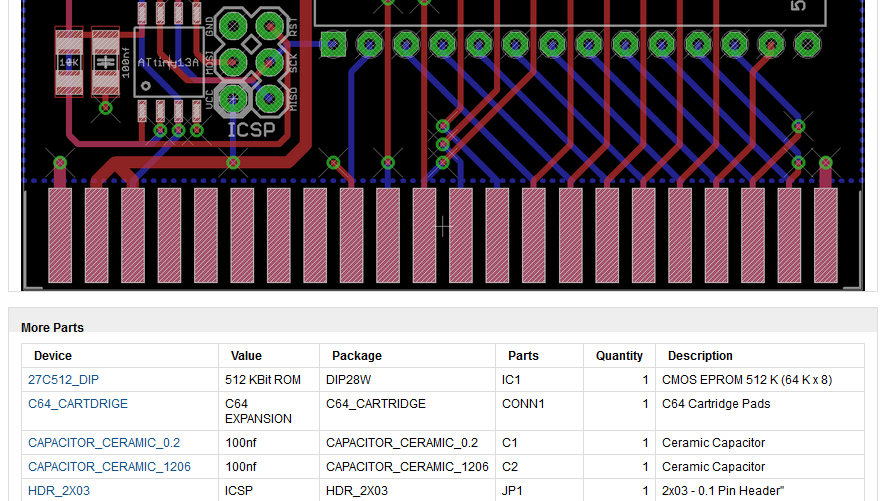This screenshot has width=888, height=501.
Task: Open the C64_CARTDRIGE device link
Action: click(x=78, y=404)
